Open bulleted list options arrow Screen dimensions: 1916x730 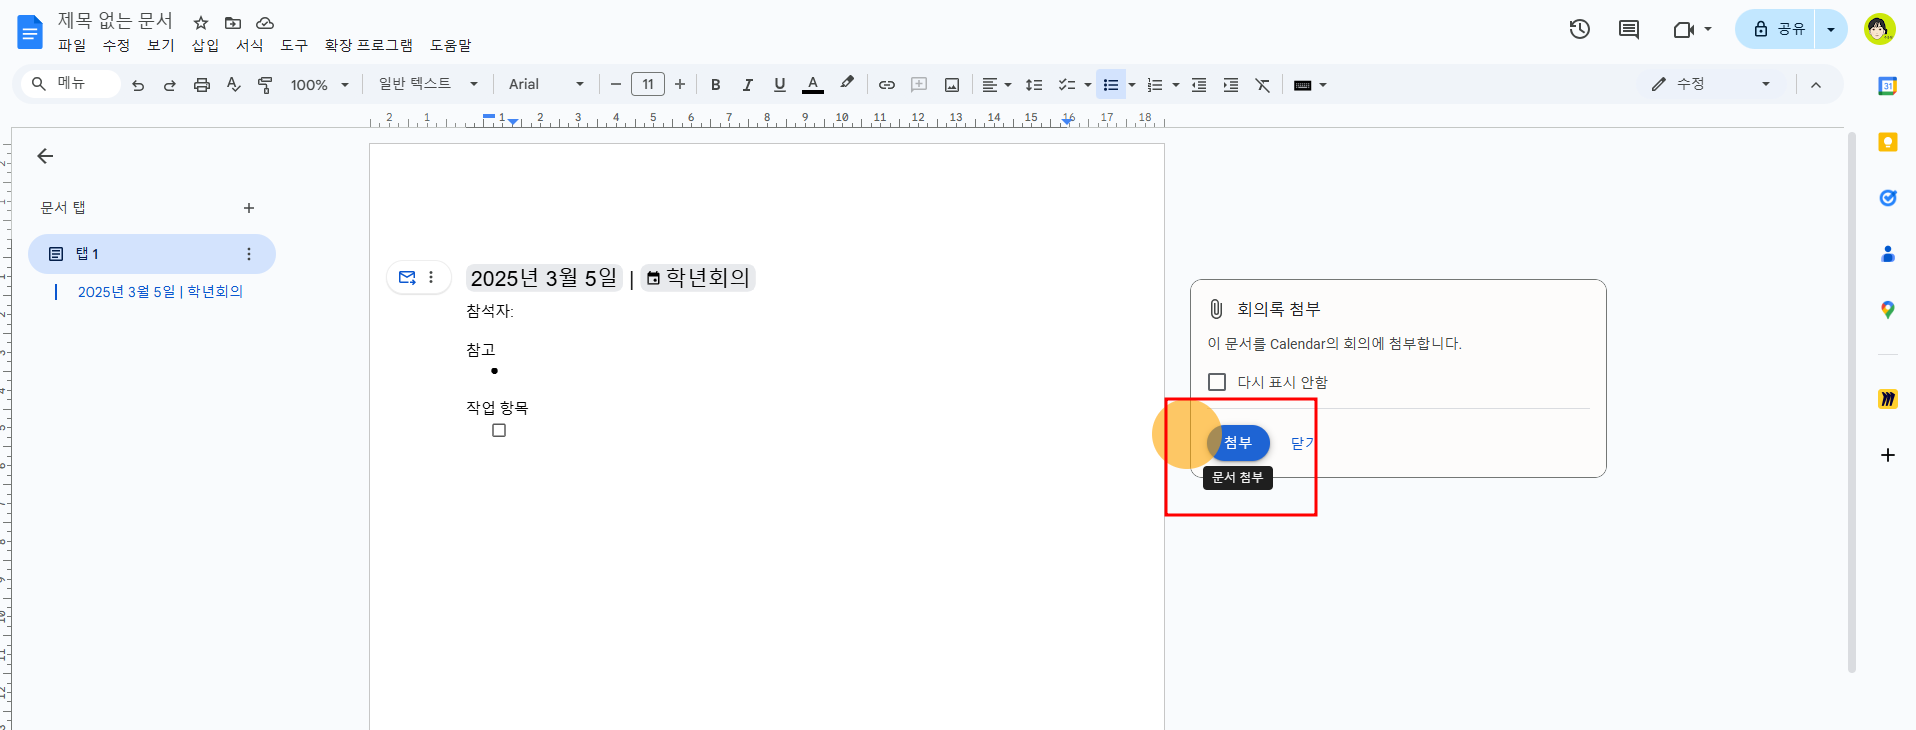coord(1132,85)
